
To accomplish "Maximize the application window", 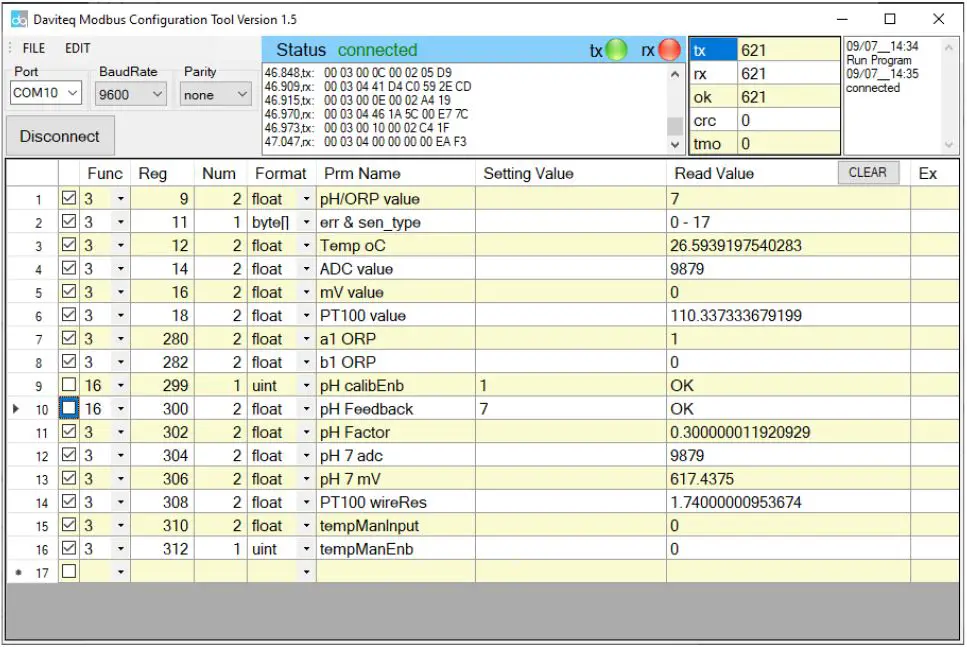I will coord(889,19).
